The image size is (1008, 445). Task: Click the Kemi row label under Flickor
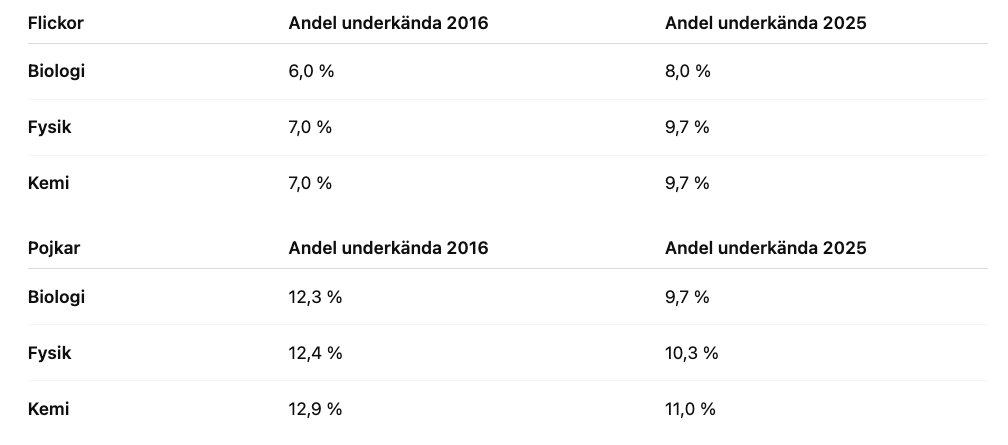pos(49,183)
